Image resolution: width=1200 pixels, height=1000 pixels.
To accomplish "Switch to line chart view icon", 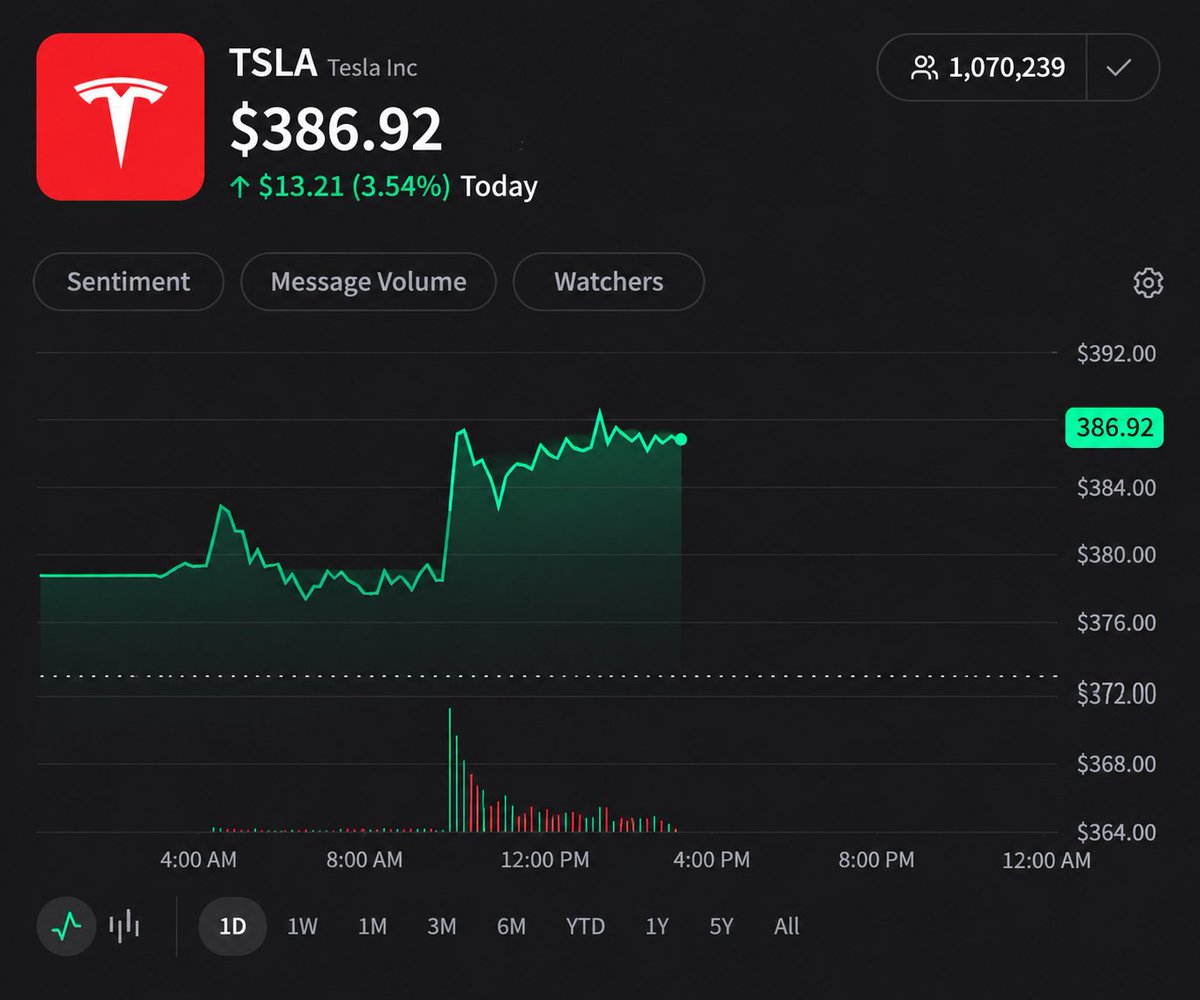I will pos(67,927).
